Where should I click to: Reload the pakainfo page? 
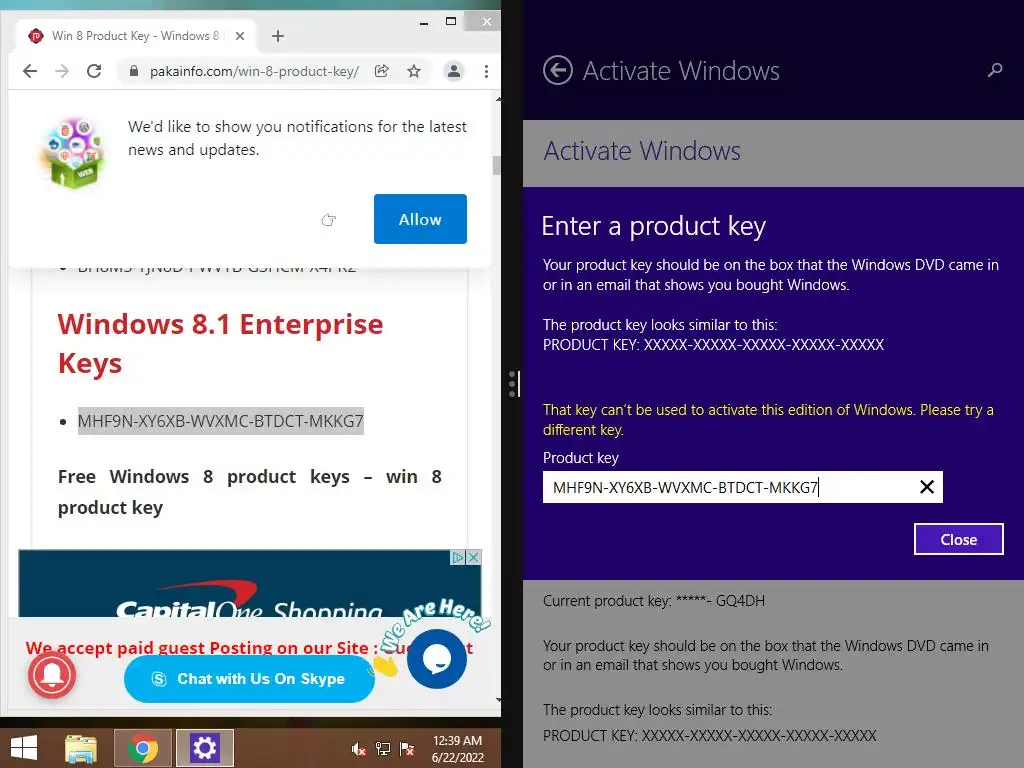click(94, 71)
